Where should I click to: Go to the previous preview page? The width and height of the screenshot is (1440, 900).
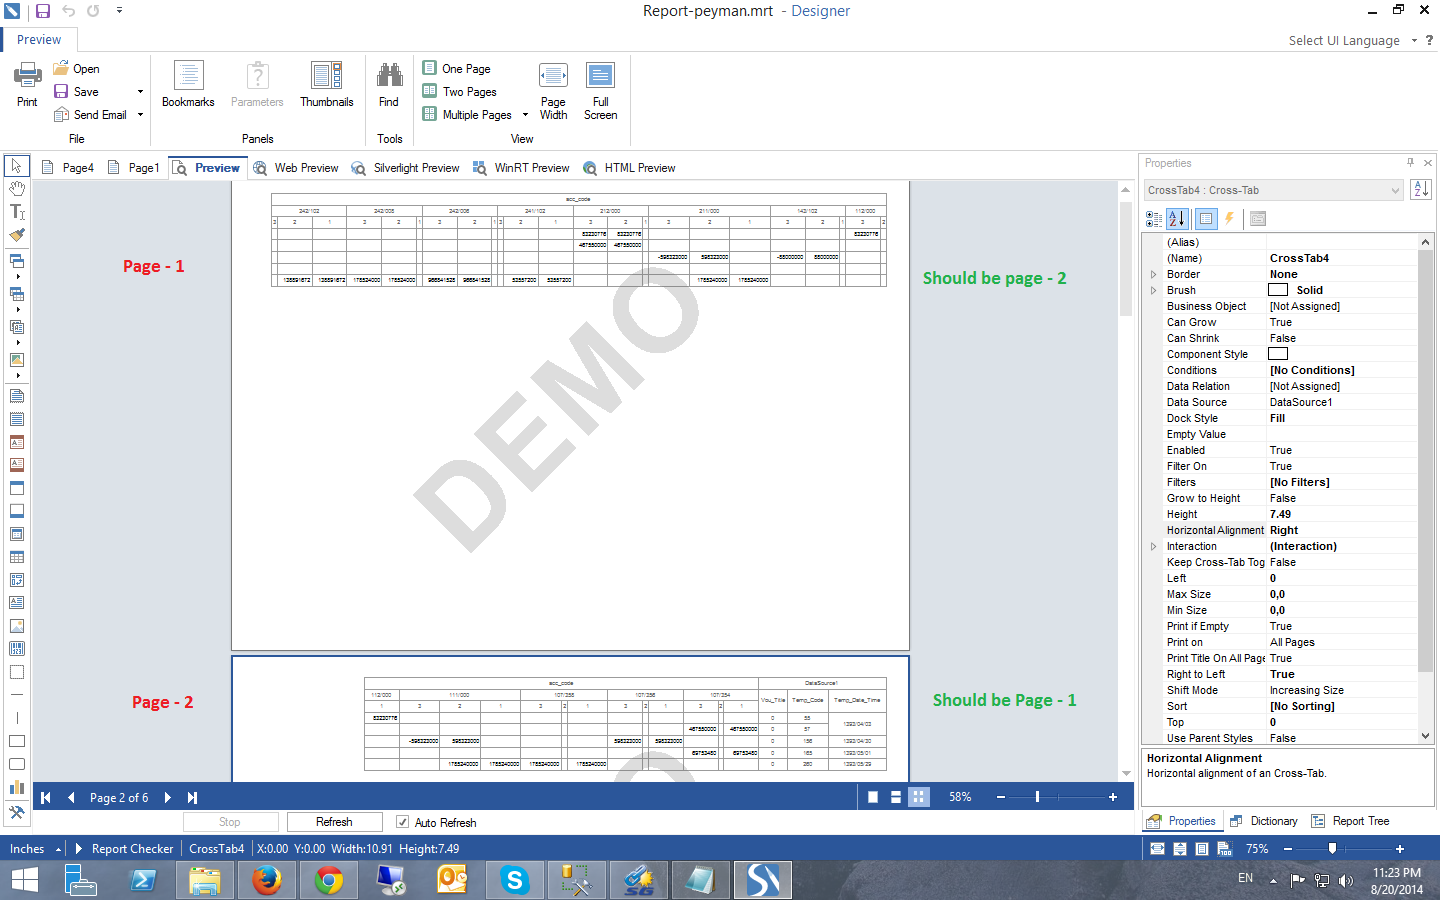pyautogui.click(x=71, y=797)
